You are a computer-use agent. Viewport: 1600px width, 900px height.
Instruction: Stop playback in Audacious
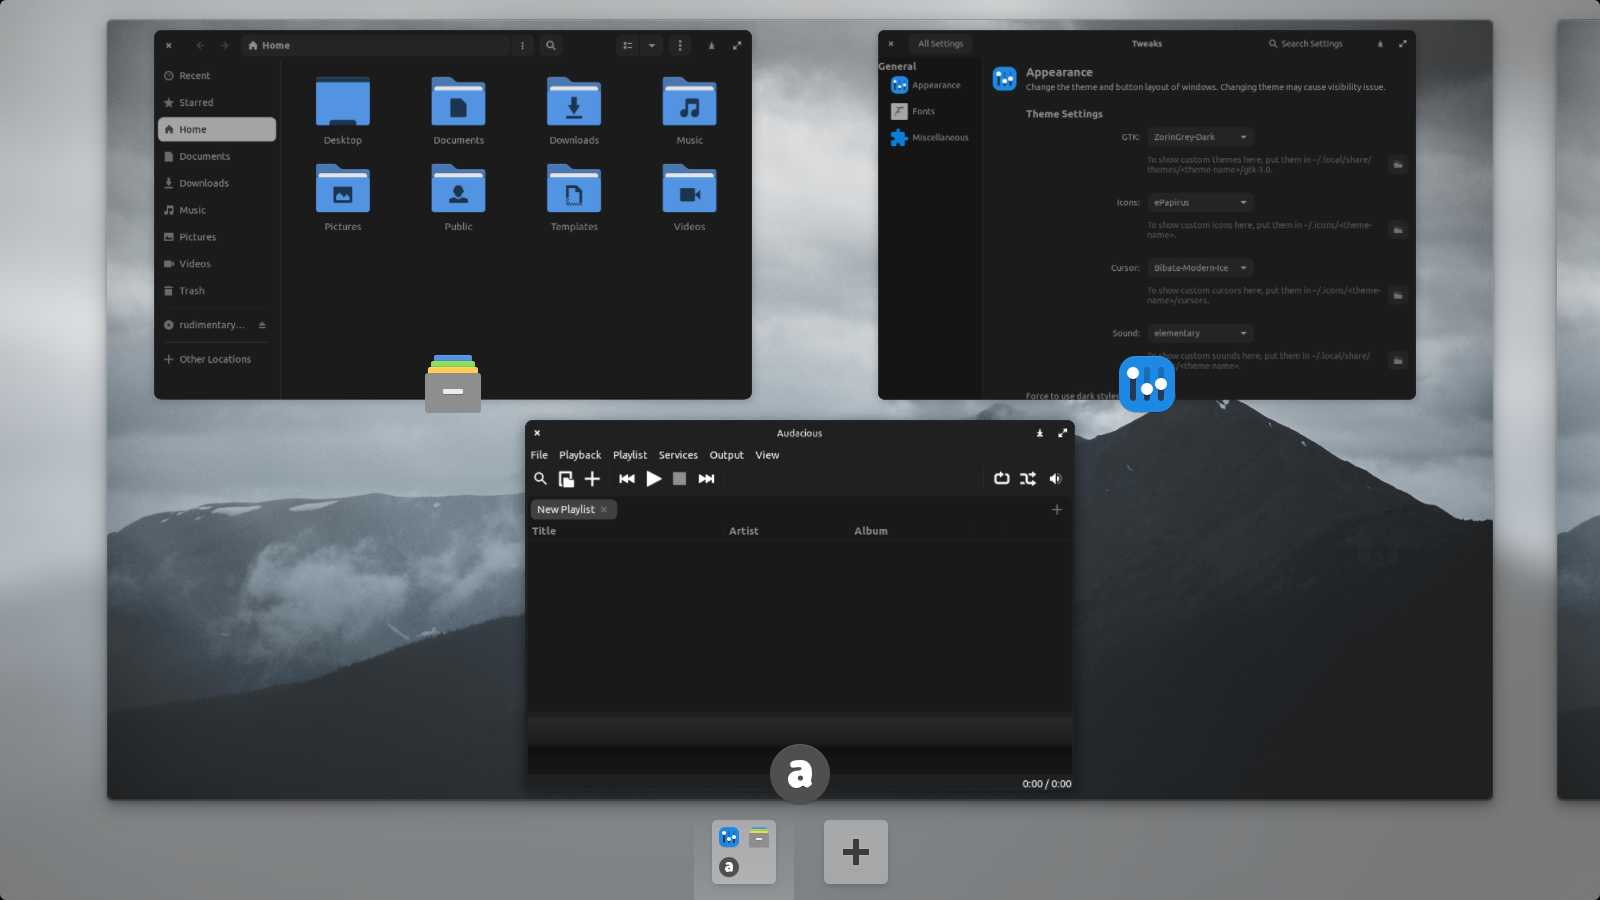tap(679, 479)
